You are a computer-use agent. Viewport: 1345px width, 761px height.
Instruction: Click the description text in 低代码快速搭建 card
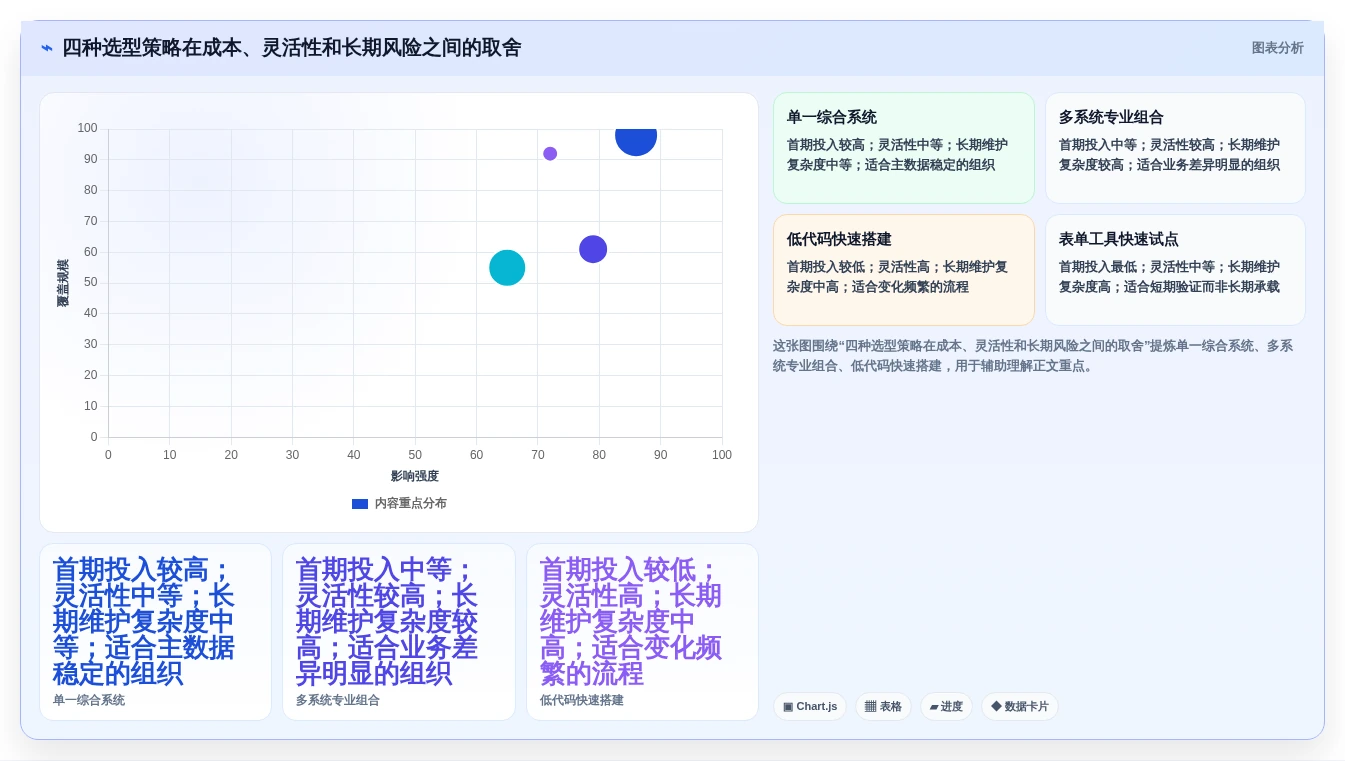897,277
